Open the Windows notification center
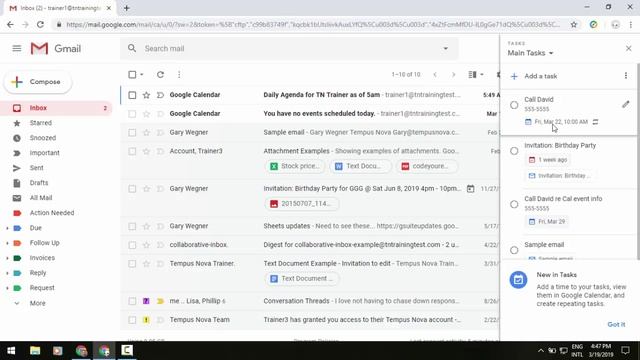Screen dimensions: 640x360 pyautogui.click(x=625, y=351)
